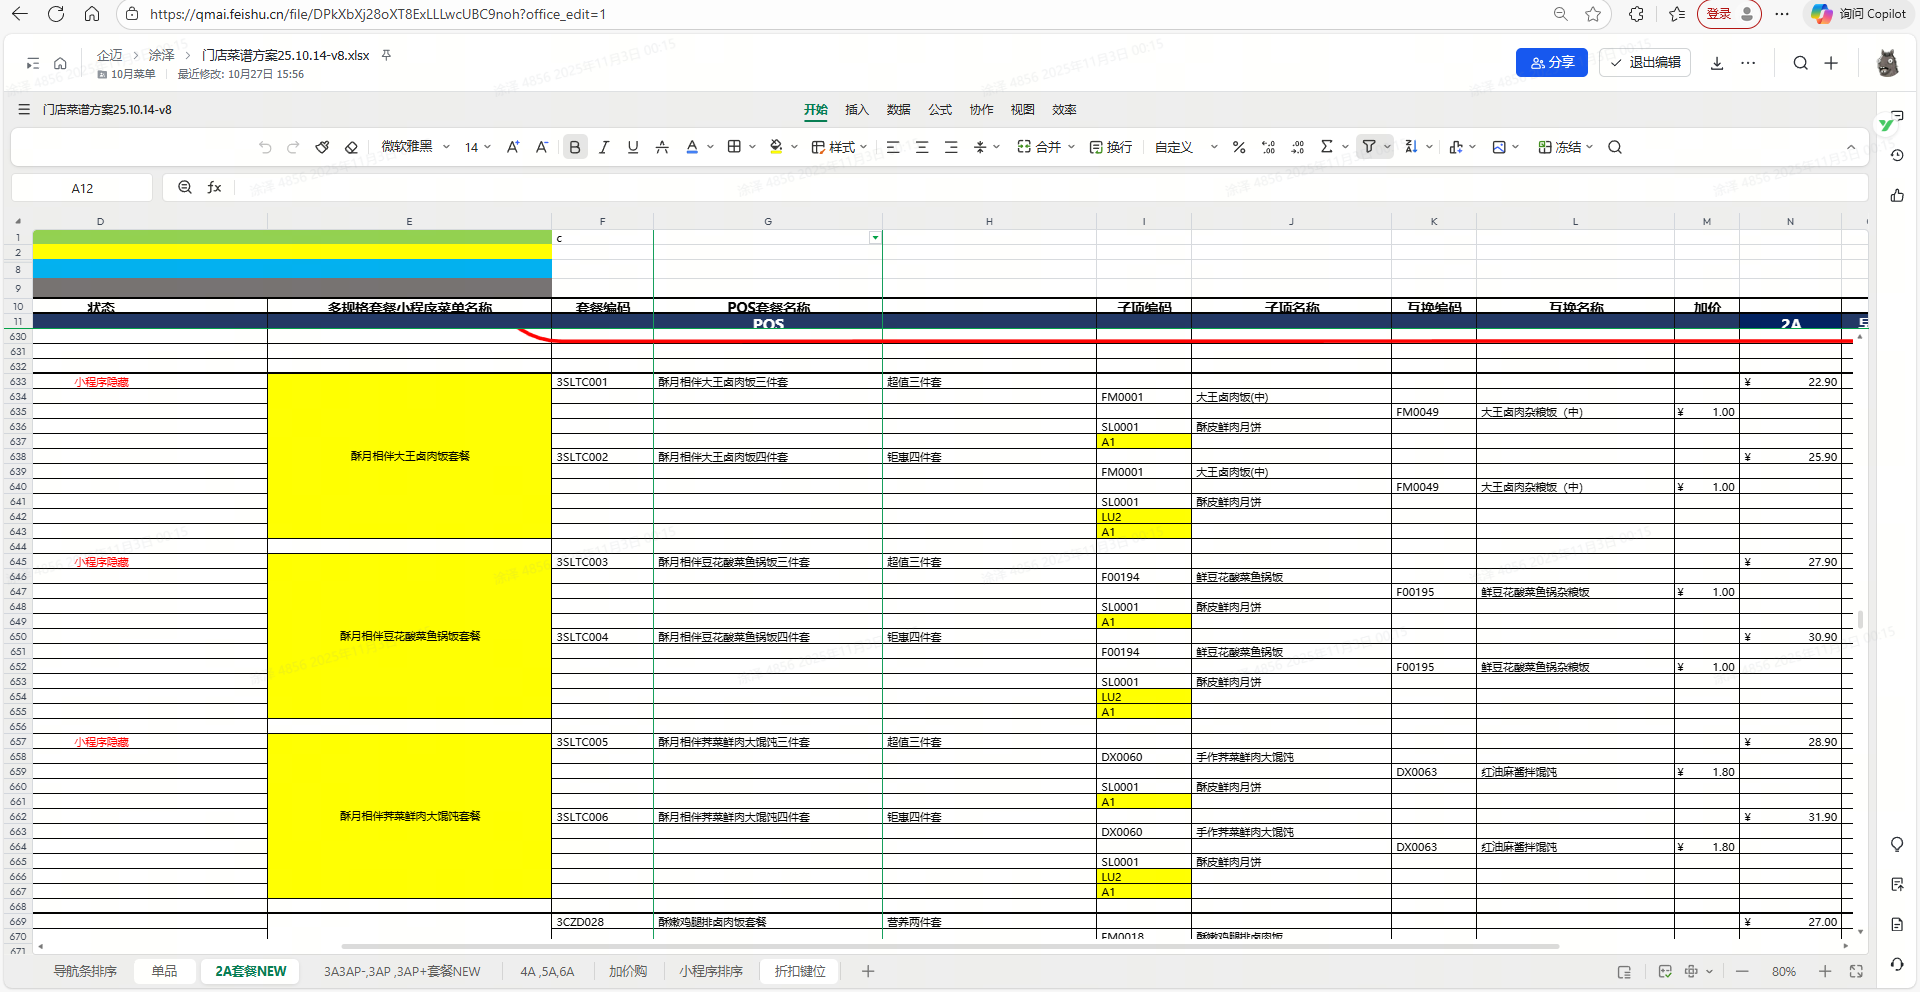Toggle underline formatting
This screenshot has height=992, width=1920.
633,147
